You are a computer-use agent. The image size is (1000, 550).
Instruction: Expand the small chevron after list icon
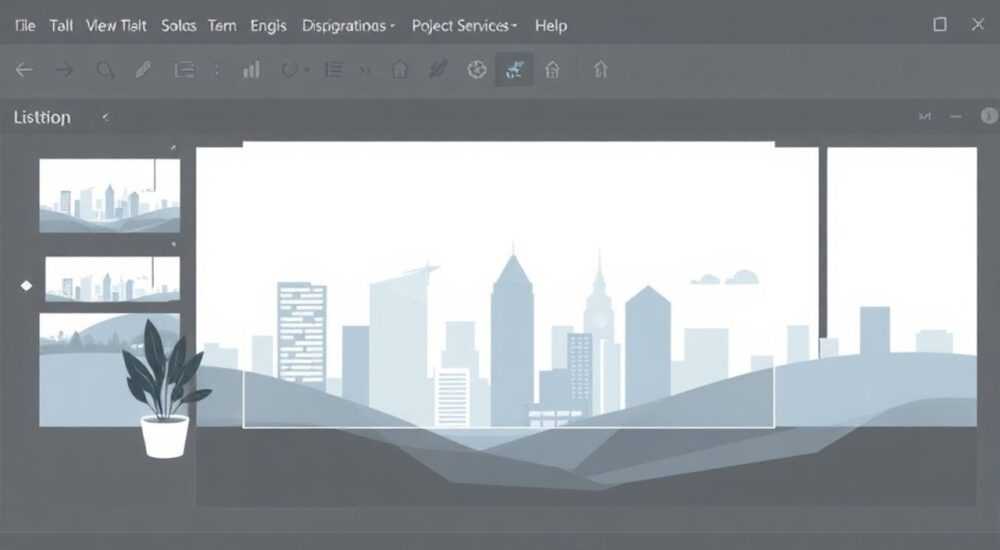(x=365, y=70)
